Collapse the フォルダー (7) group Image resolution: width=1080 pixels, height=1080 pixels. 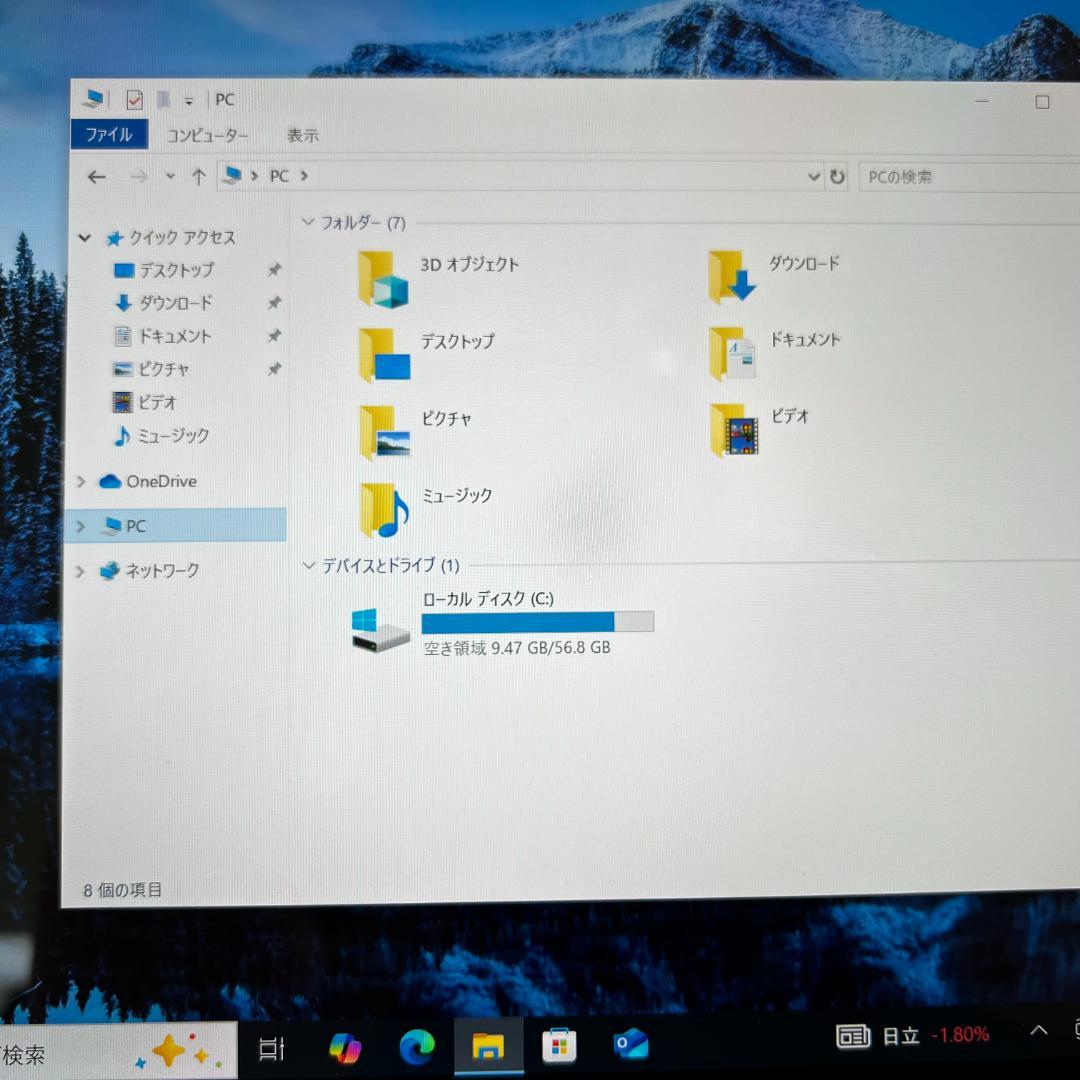point(308,222)
